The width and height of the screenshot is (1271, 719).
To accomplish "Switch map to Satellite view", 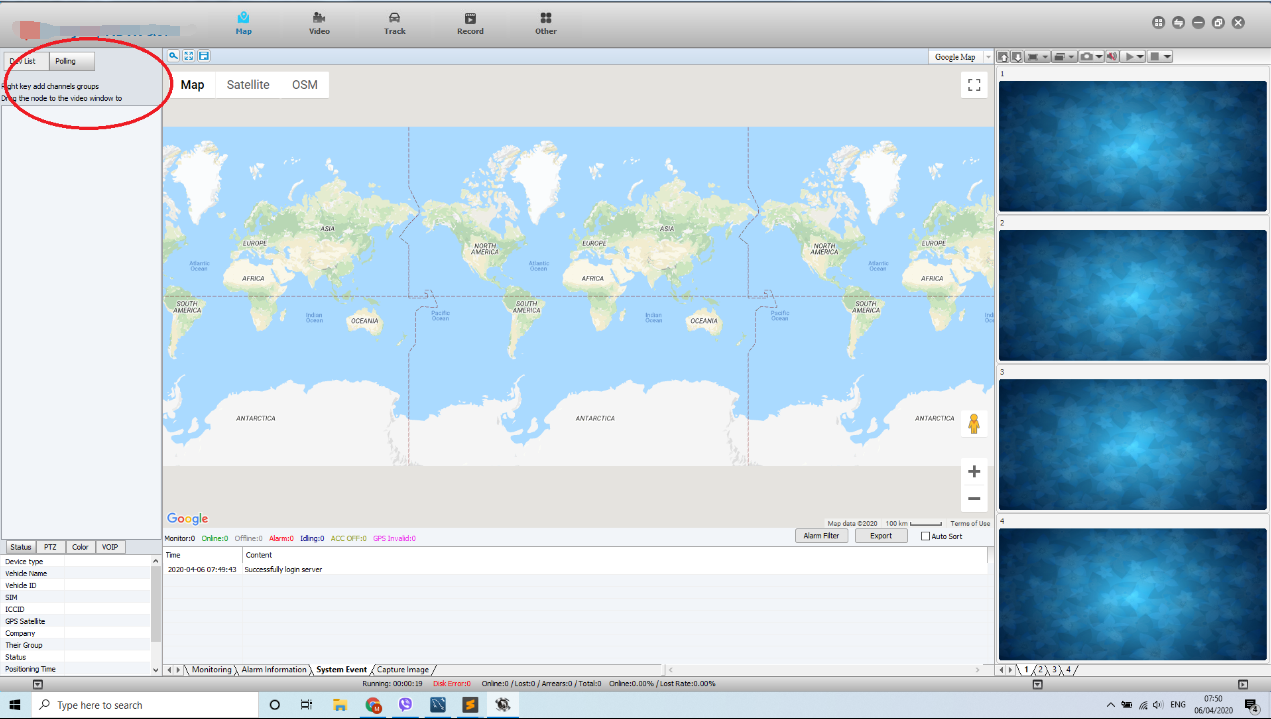I will [248, 85].
